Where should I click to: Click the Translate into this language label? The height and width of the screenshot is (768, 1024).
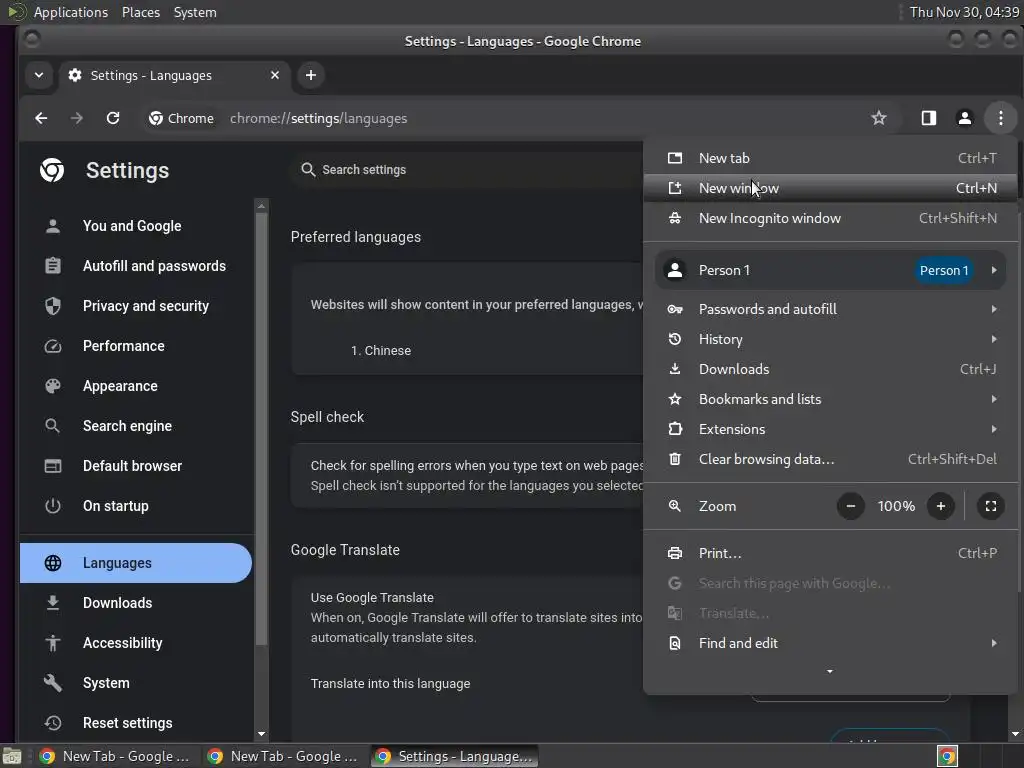coord(390,684)
